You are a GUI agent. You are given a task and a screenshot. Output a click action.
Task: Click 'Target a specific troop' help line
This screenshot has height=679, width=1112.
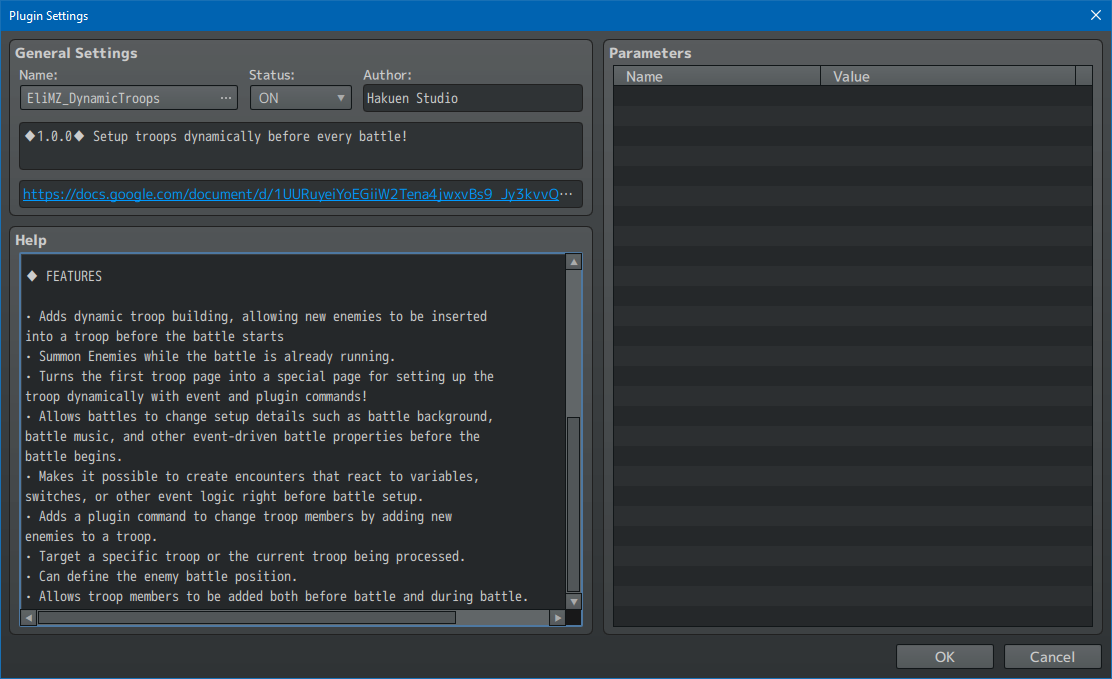click(x=245, y=556)
